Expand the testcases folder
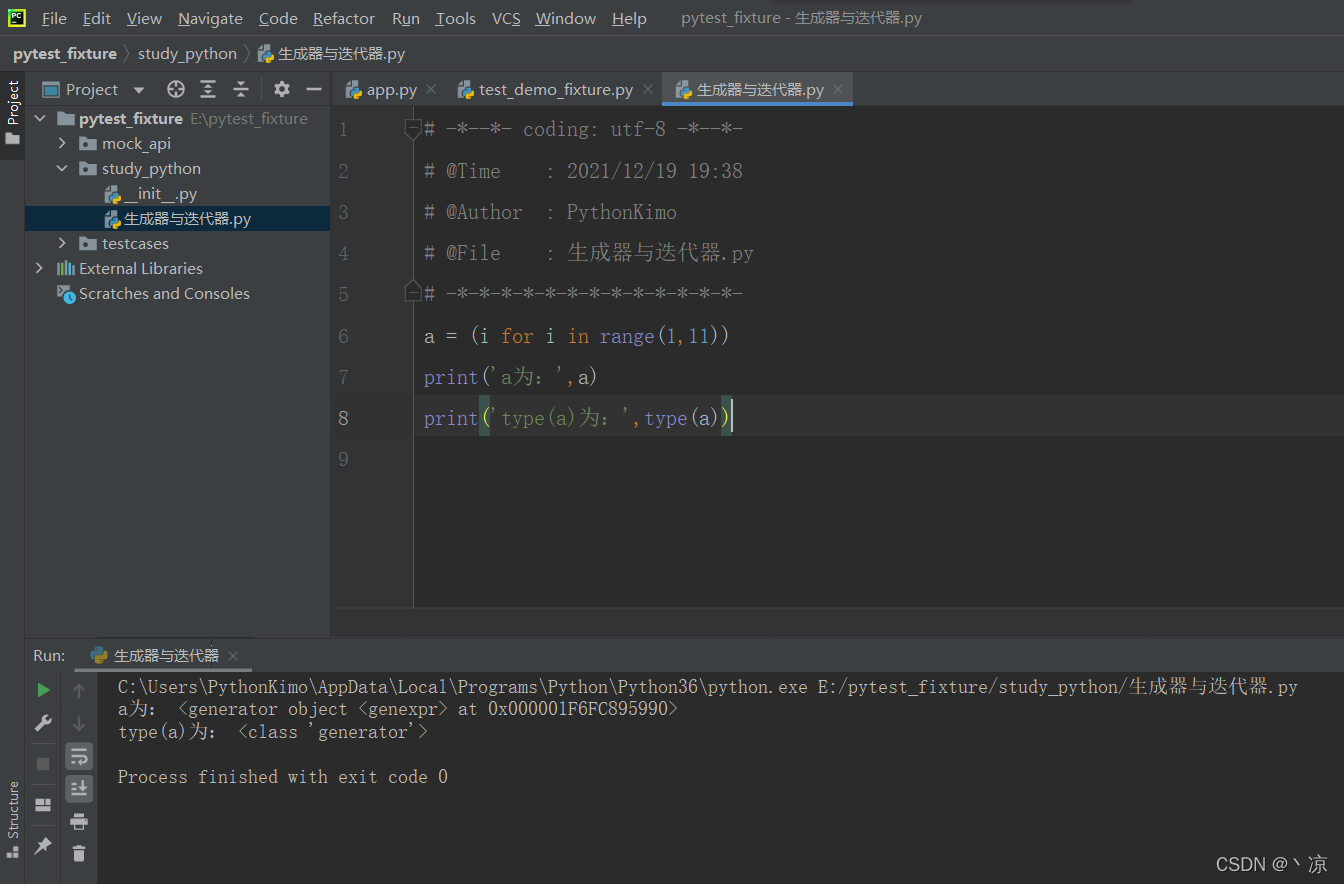 tap(63, 243)
